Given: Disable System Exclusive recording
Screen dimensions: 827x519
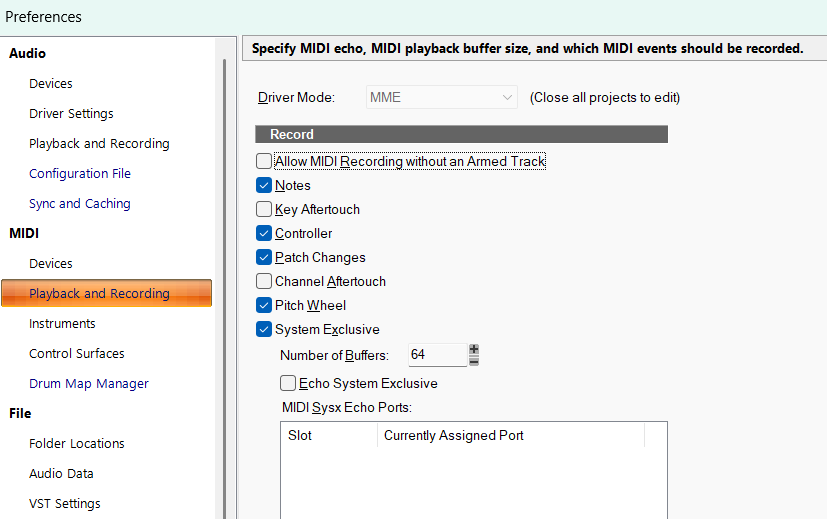Looking at the screenshot, I should (264, 329).
